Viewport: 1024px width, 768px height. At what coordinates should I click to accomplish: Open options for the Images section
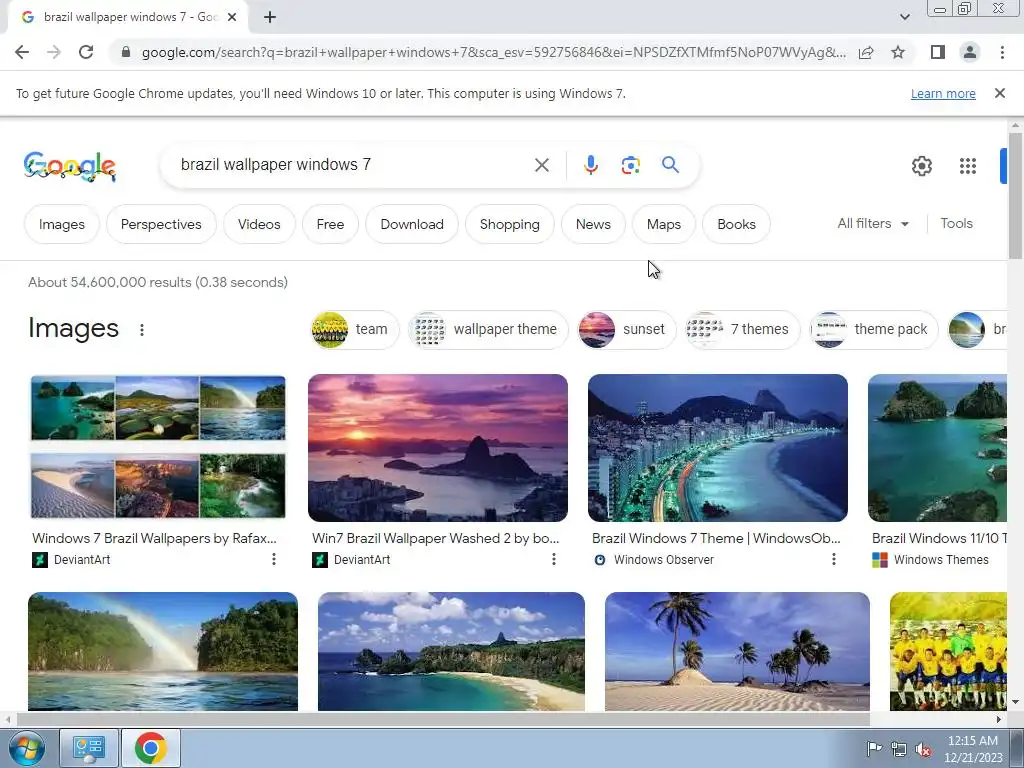[x=142, y=330]
